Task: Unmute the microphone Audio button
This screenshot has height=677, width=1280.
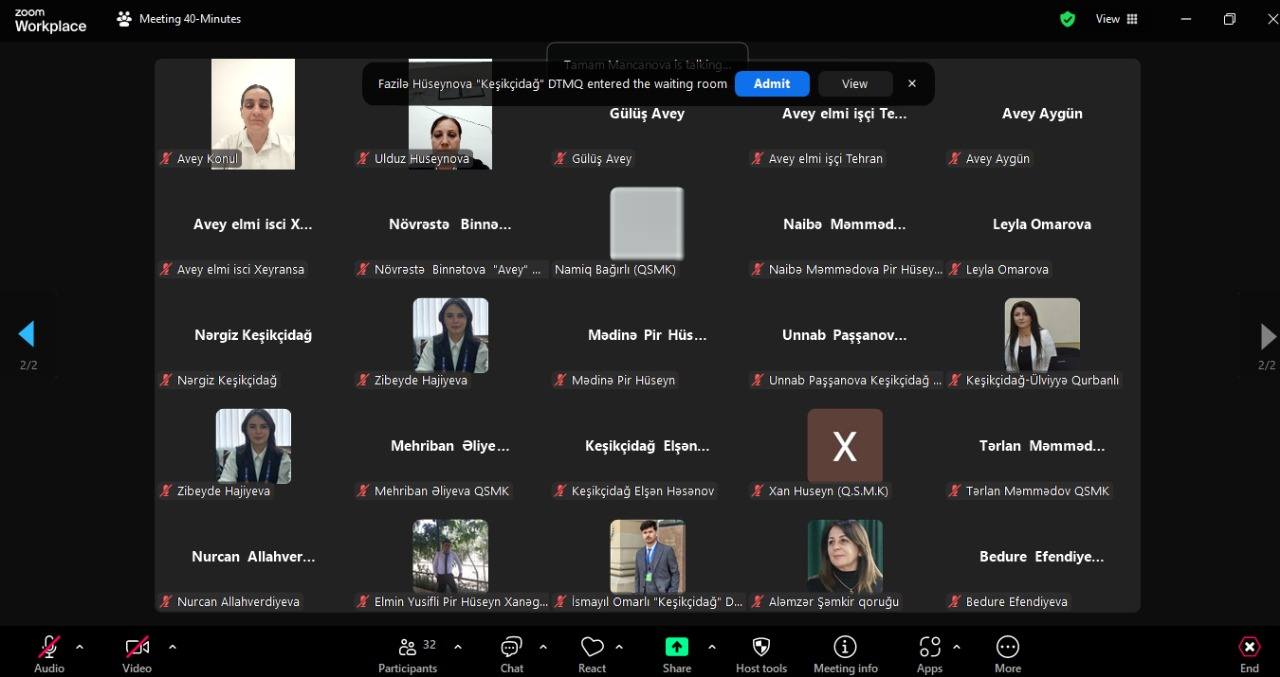Action: pos(49,653)
